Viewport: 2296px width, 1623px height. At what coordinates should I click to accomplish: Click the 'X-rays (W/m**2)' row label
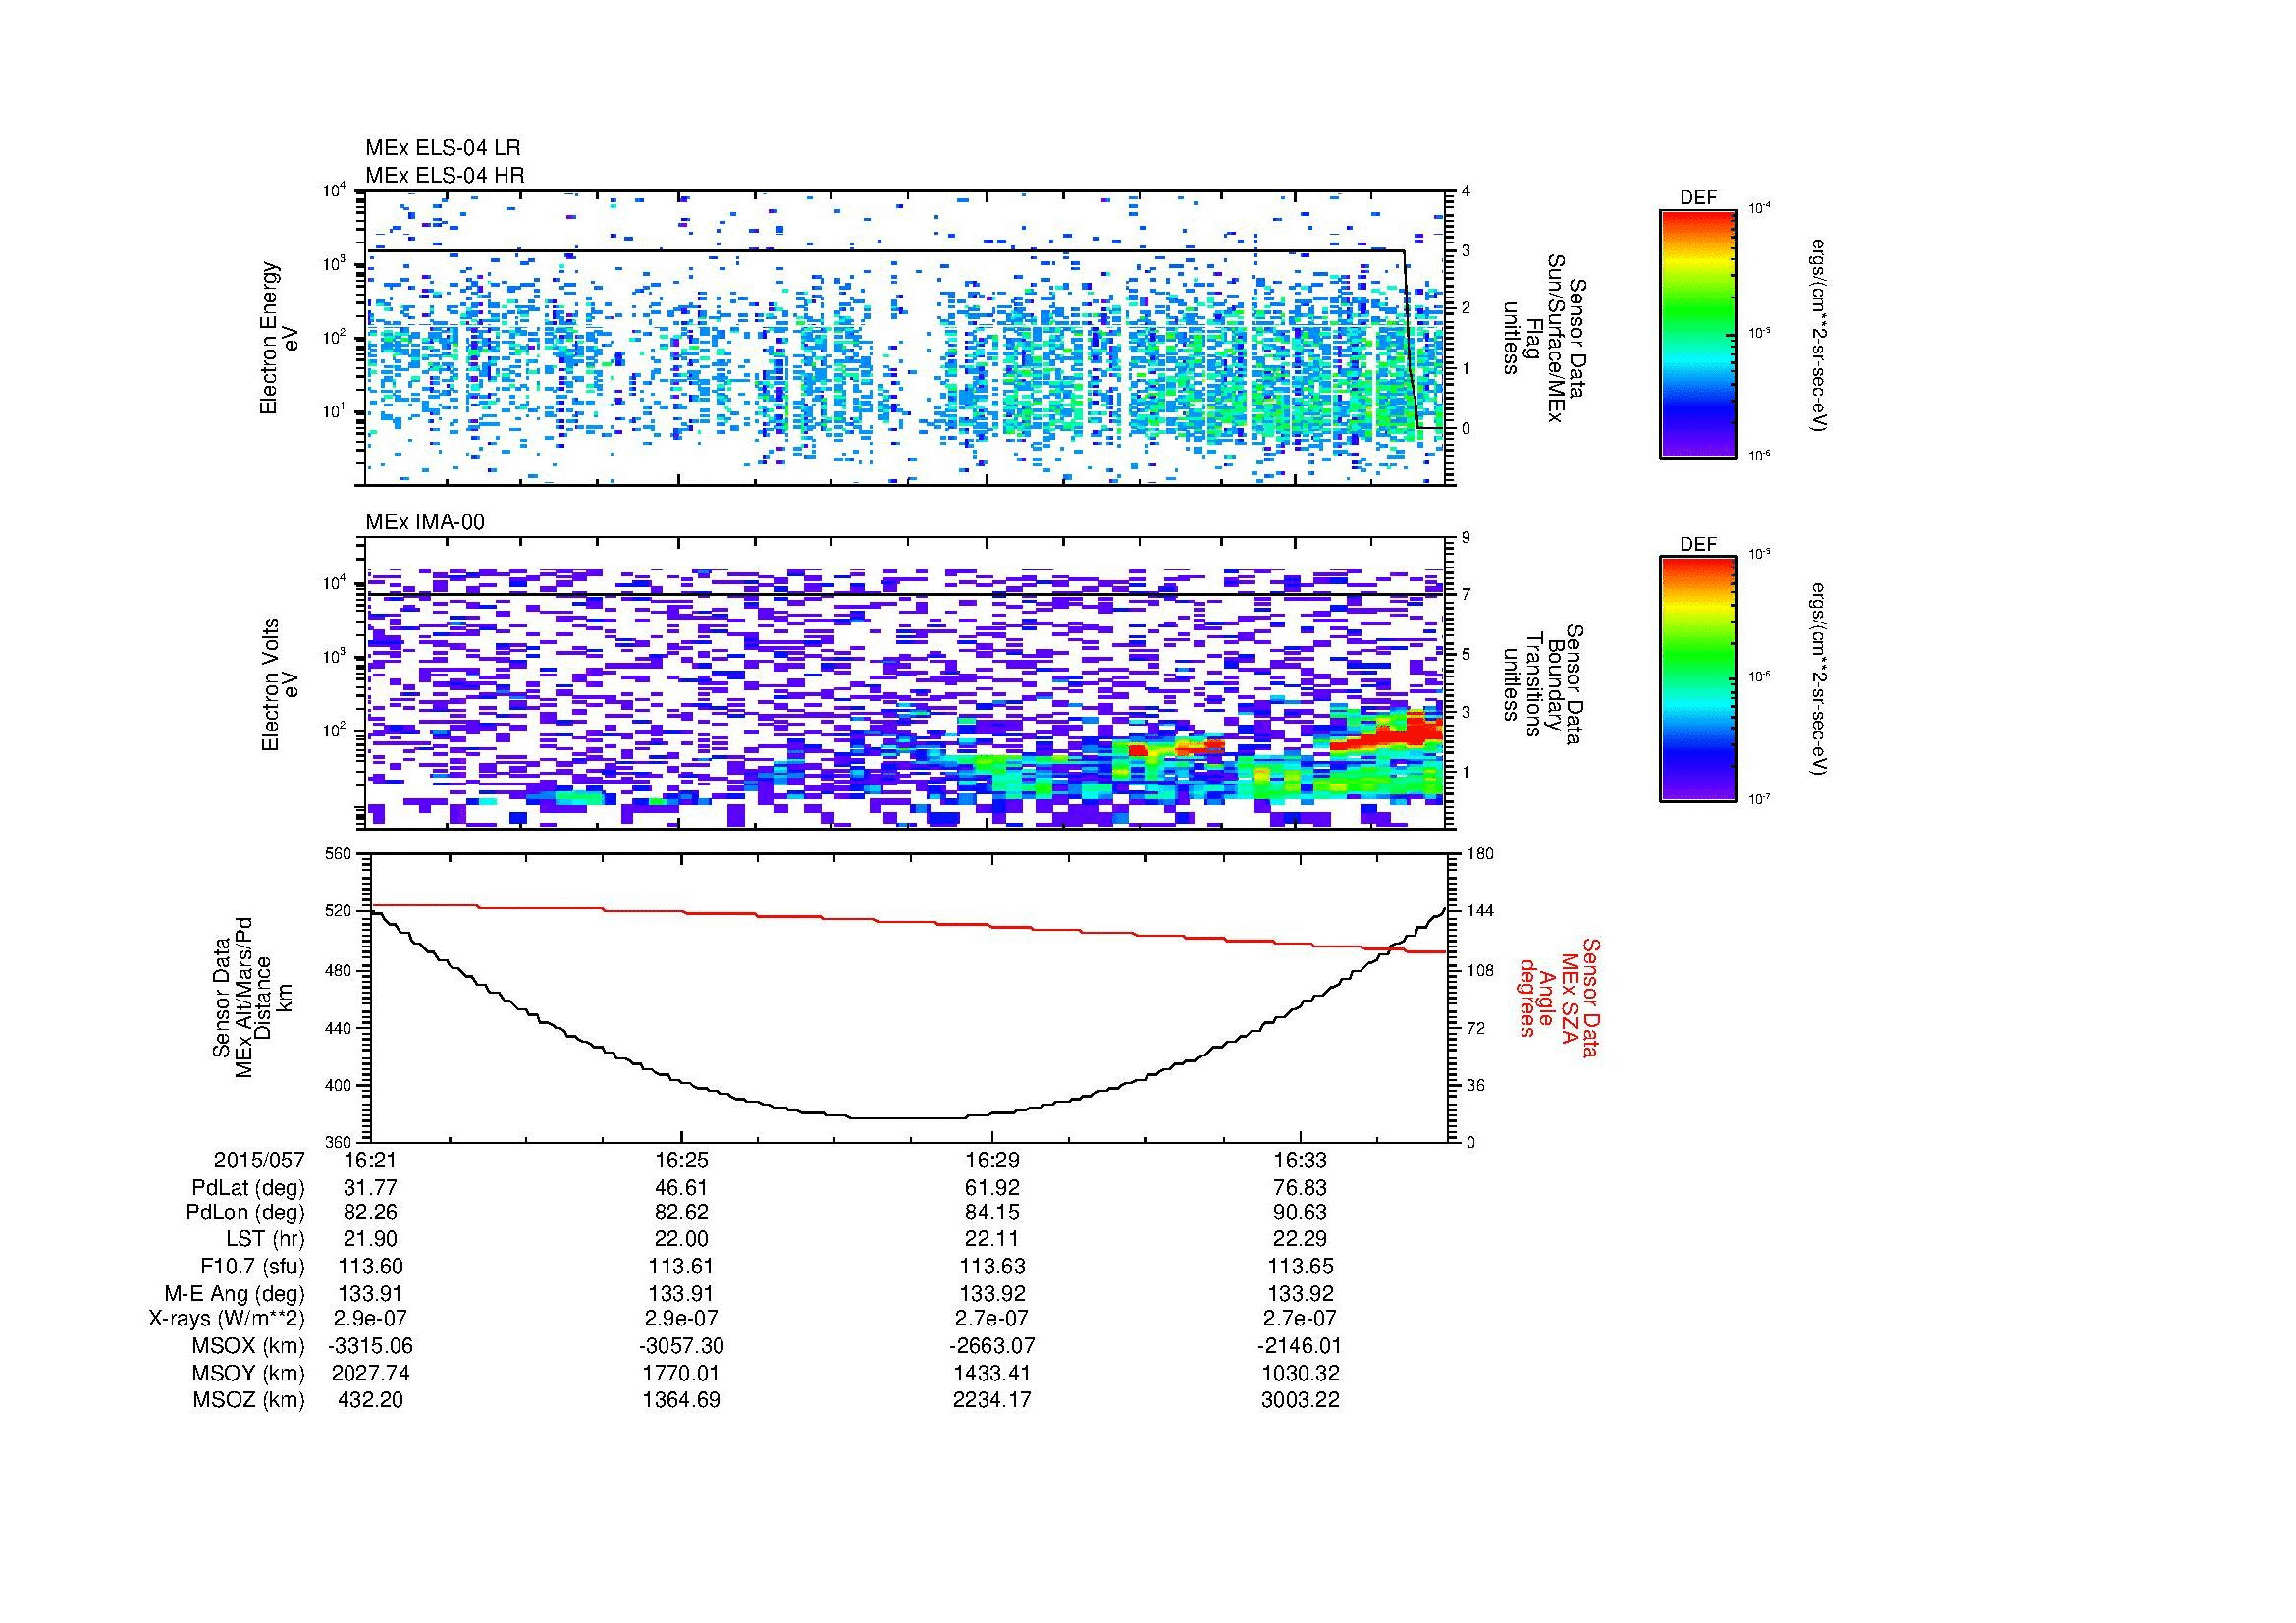[x=227, y=1319]
